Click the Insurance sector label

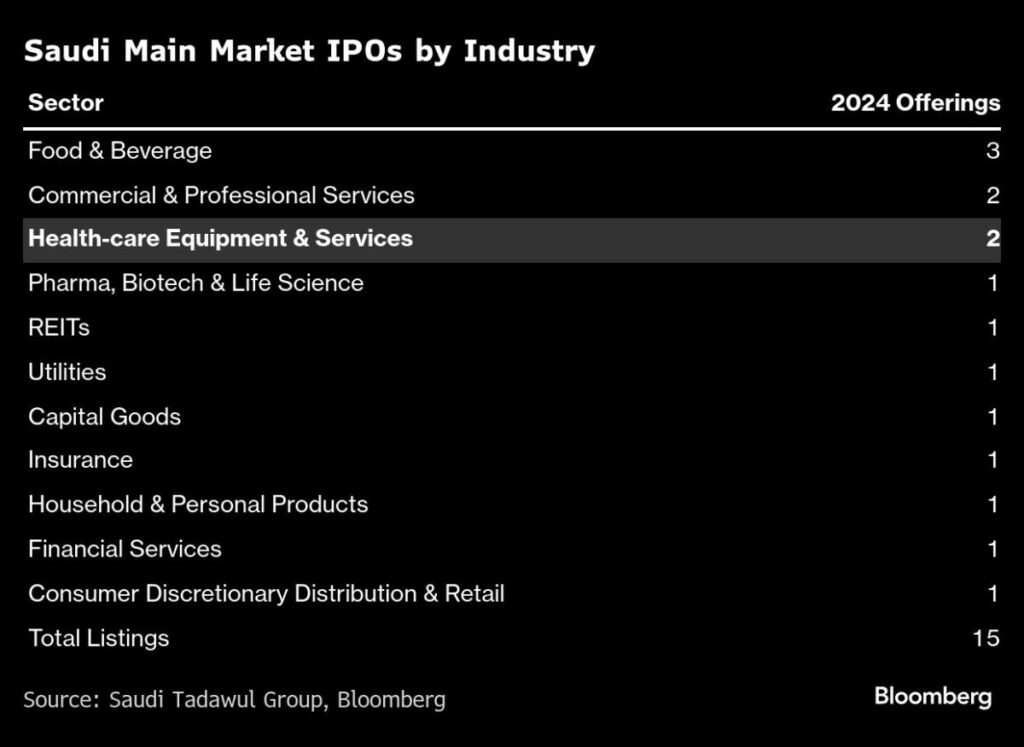tap(80, 460)
